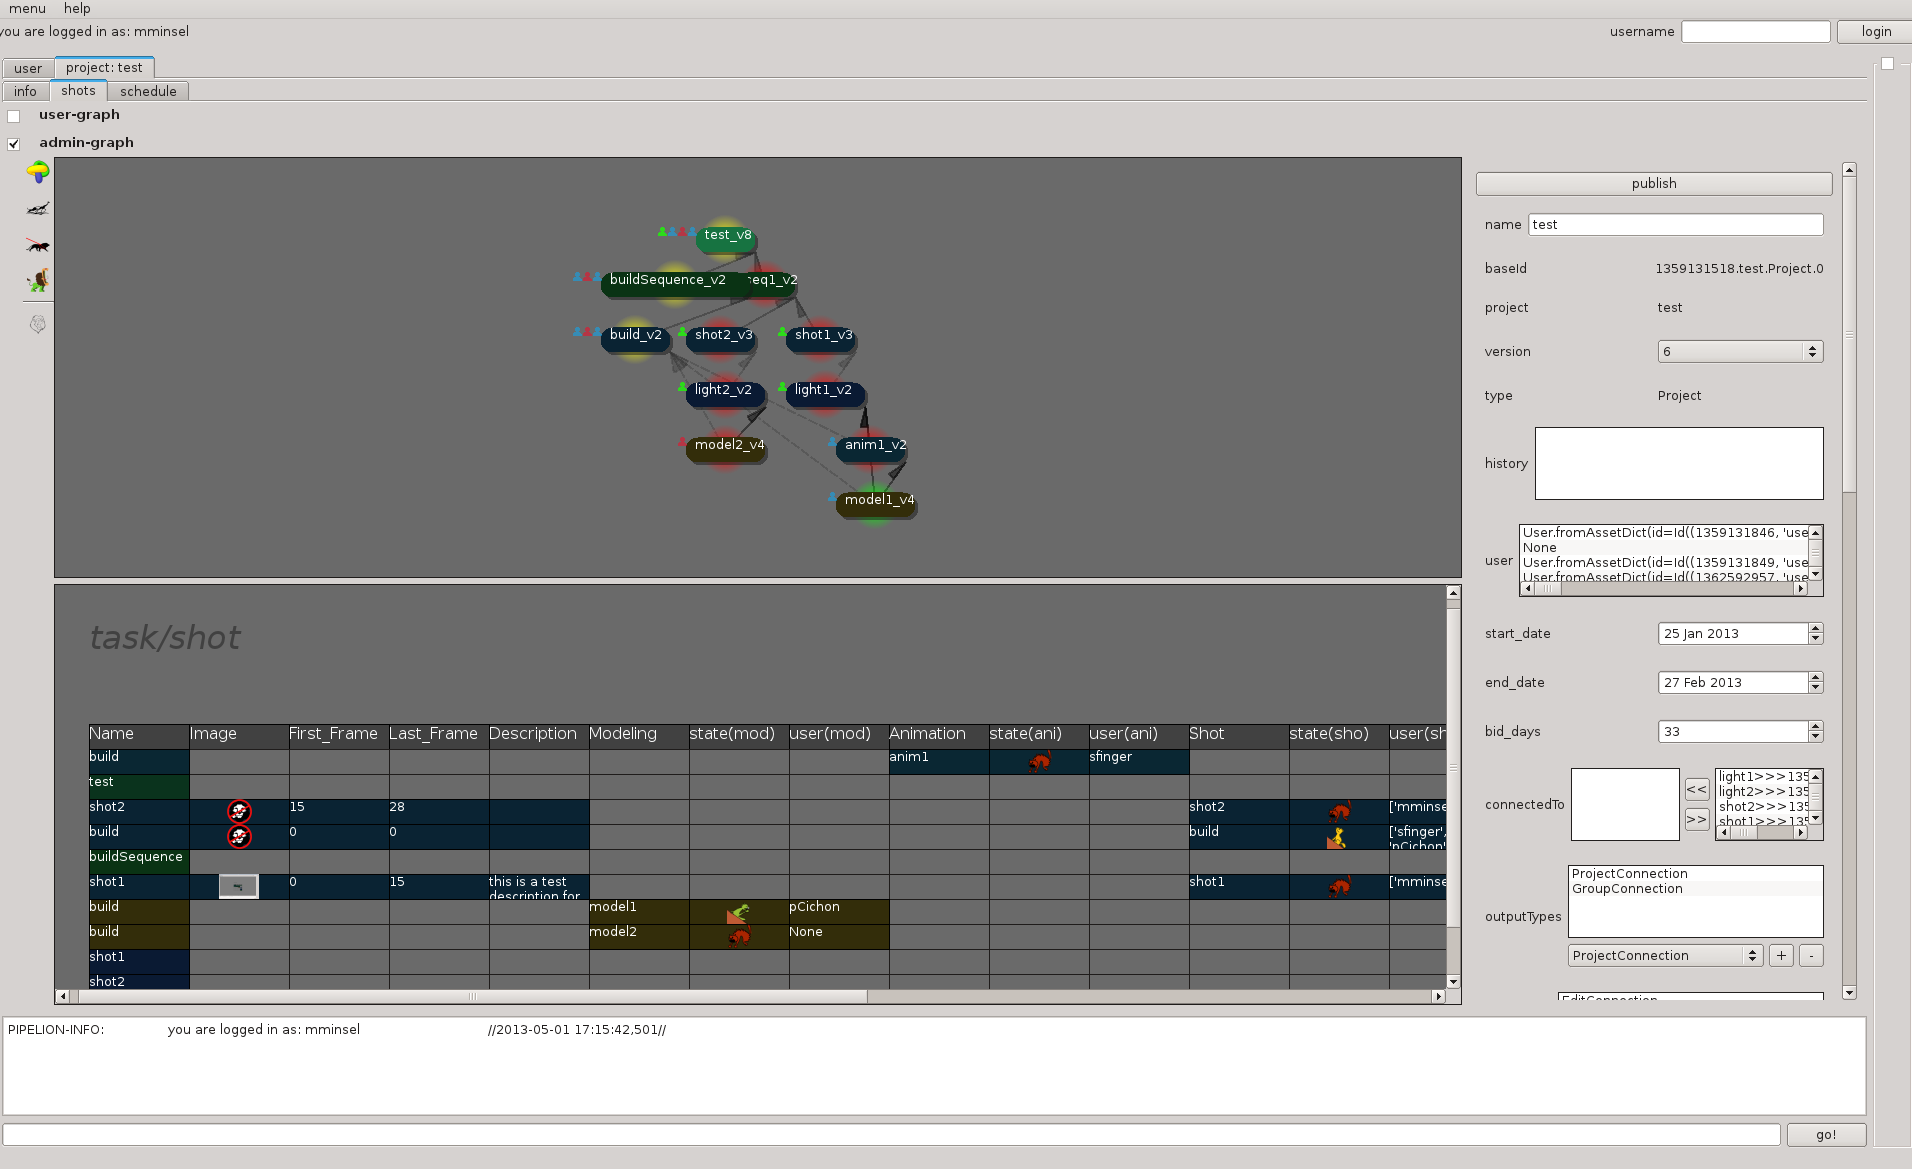
Task: Click the greyed-out lion head icon
Action: 38,324
